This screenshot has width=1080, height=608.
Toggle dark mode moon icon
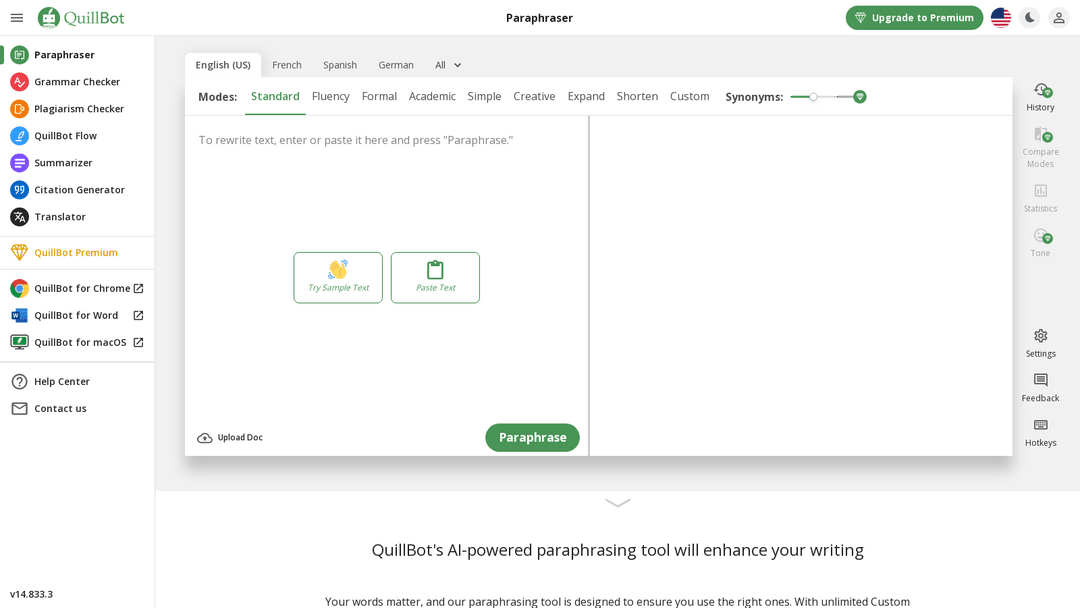pyautogui.click(x=1029, y=18)
